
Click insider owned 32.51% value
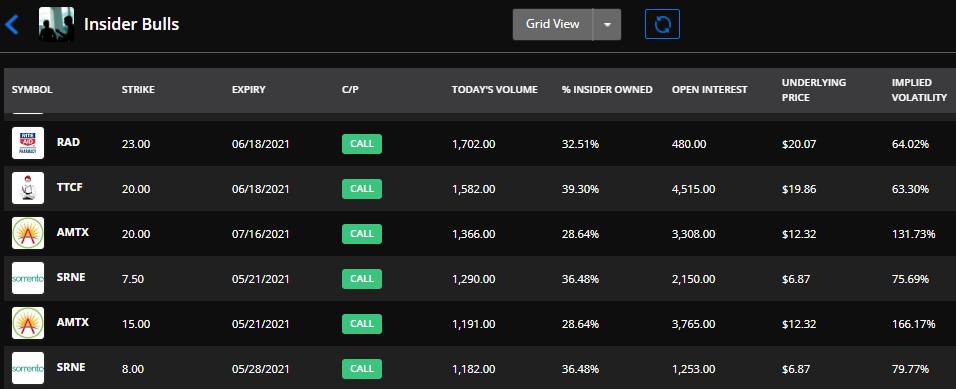pos(580,145)
